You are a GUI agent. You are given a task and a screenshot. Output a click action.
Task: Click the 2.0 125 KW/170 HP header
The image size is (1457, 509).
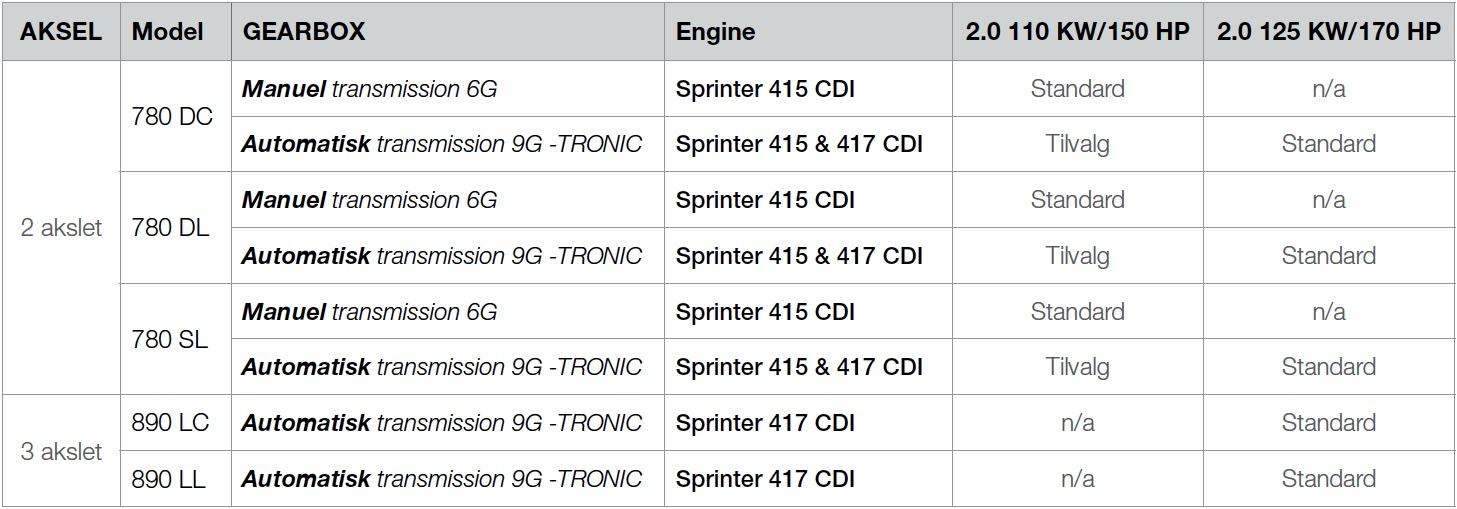[1329, 32]
